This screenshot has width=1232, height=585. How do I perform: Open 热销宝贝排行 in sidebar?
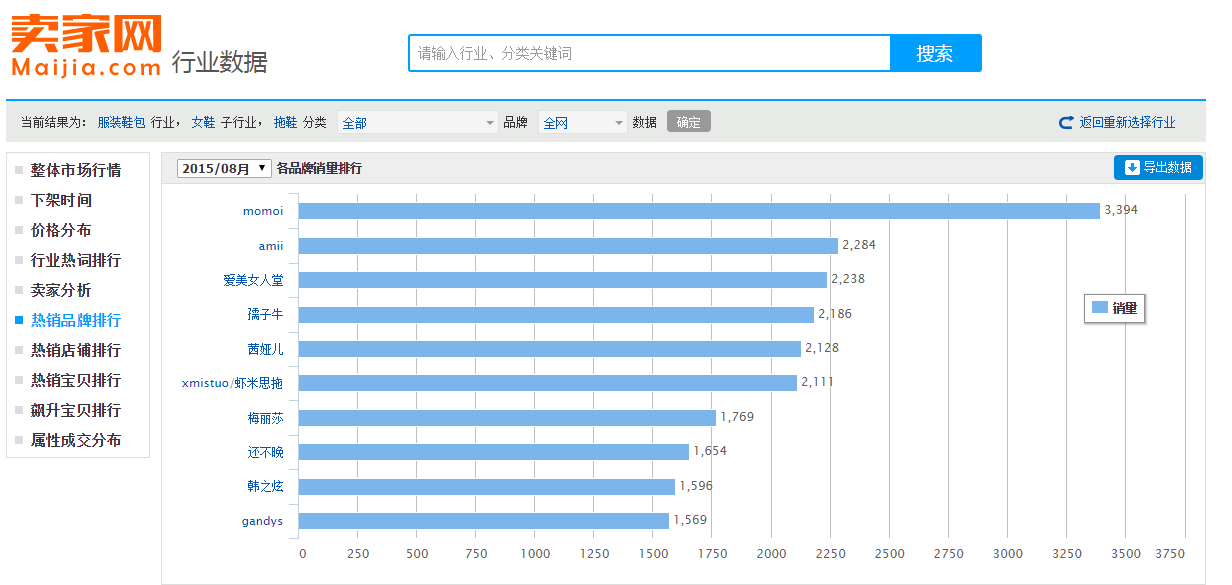tap(76, 380)
